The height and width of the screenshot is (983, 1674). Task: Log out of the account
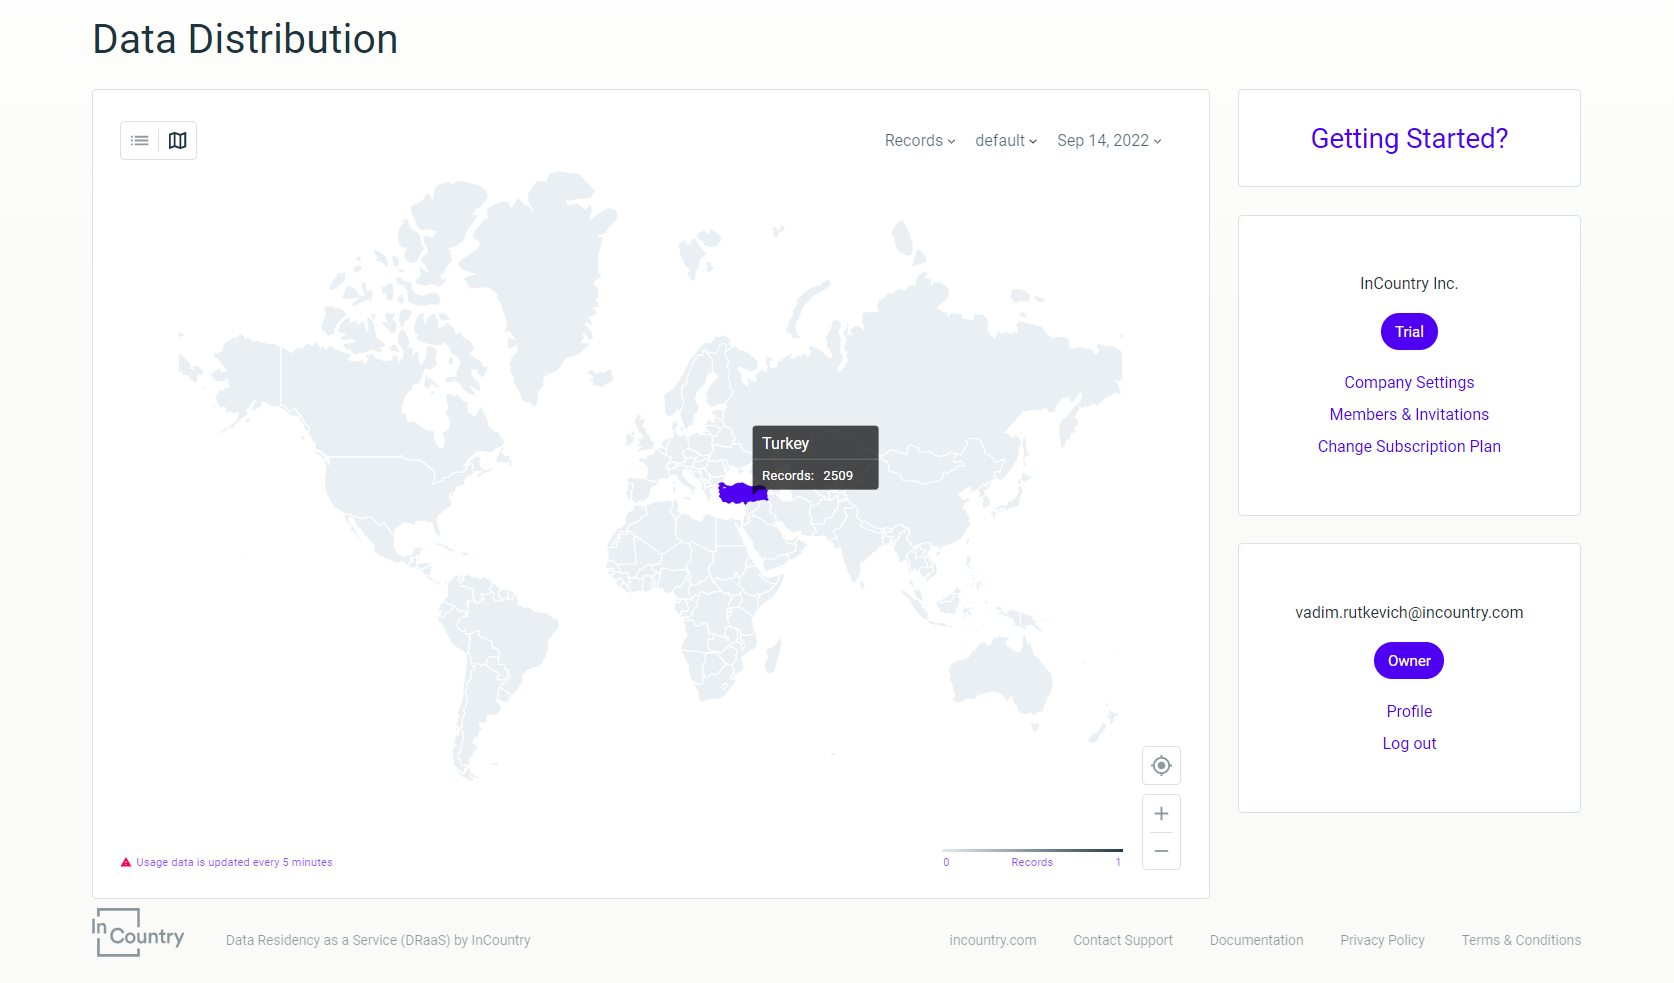point(1408,743)
